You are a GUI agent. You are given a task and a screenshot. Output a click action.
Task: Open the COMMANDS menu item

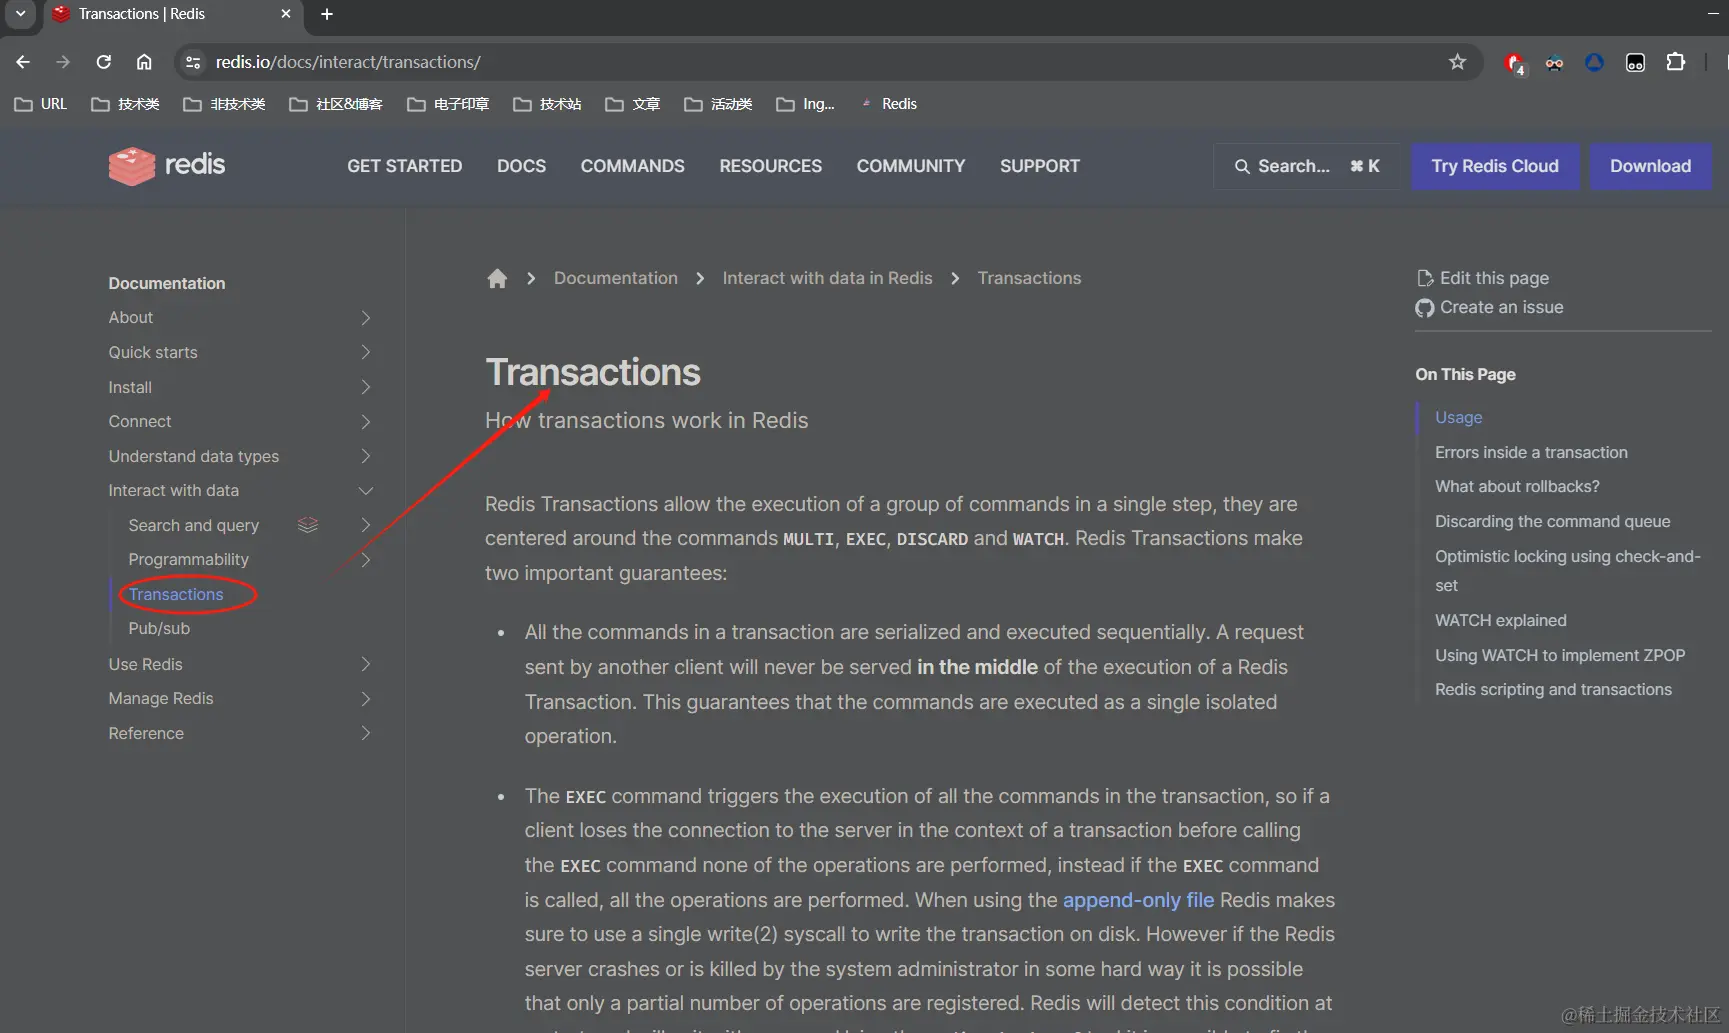(x=632, y=166)
